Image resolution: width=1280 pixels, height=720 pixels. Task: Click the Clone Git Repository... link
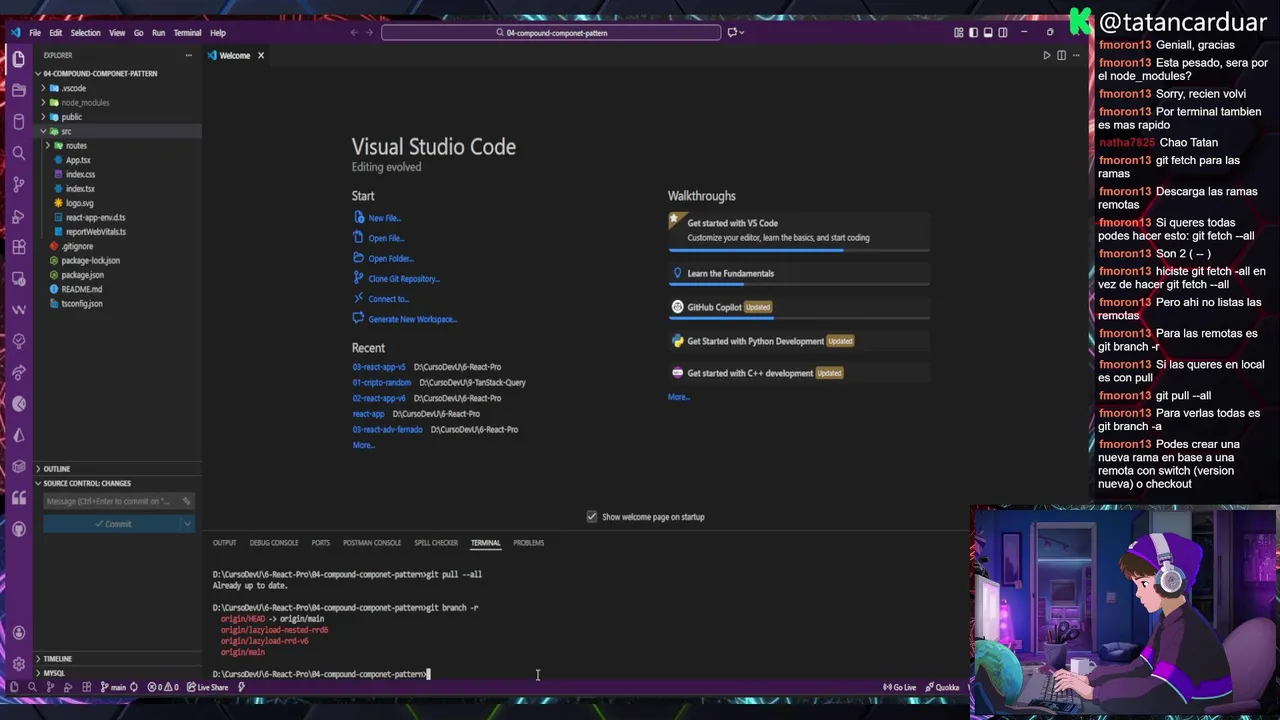pyautogui.click(x=403, y=278)
